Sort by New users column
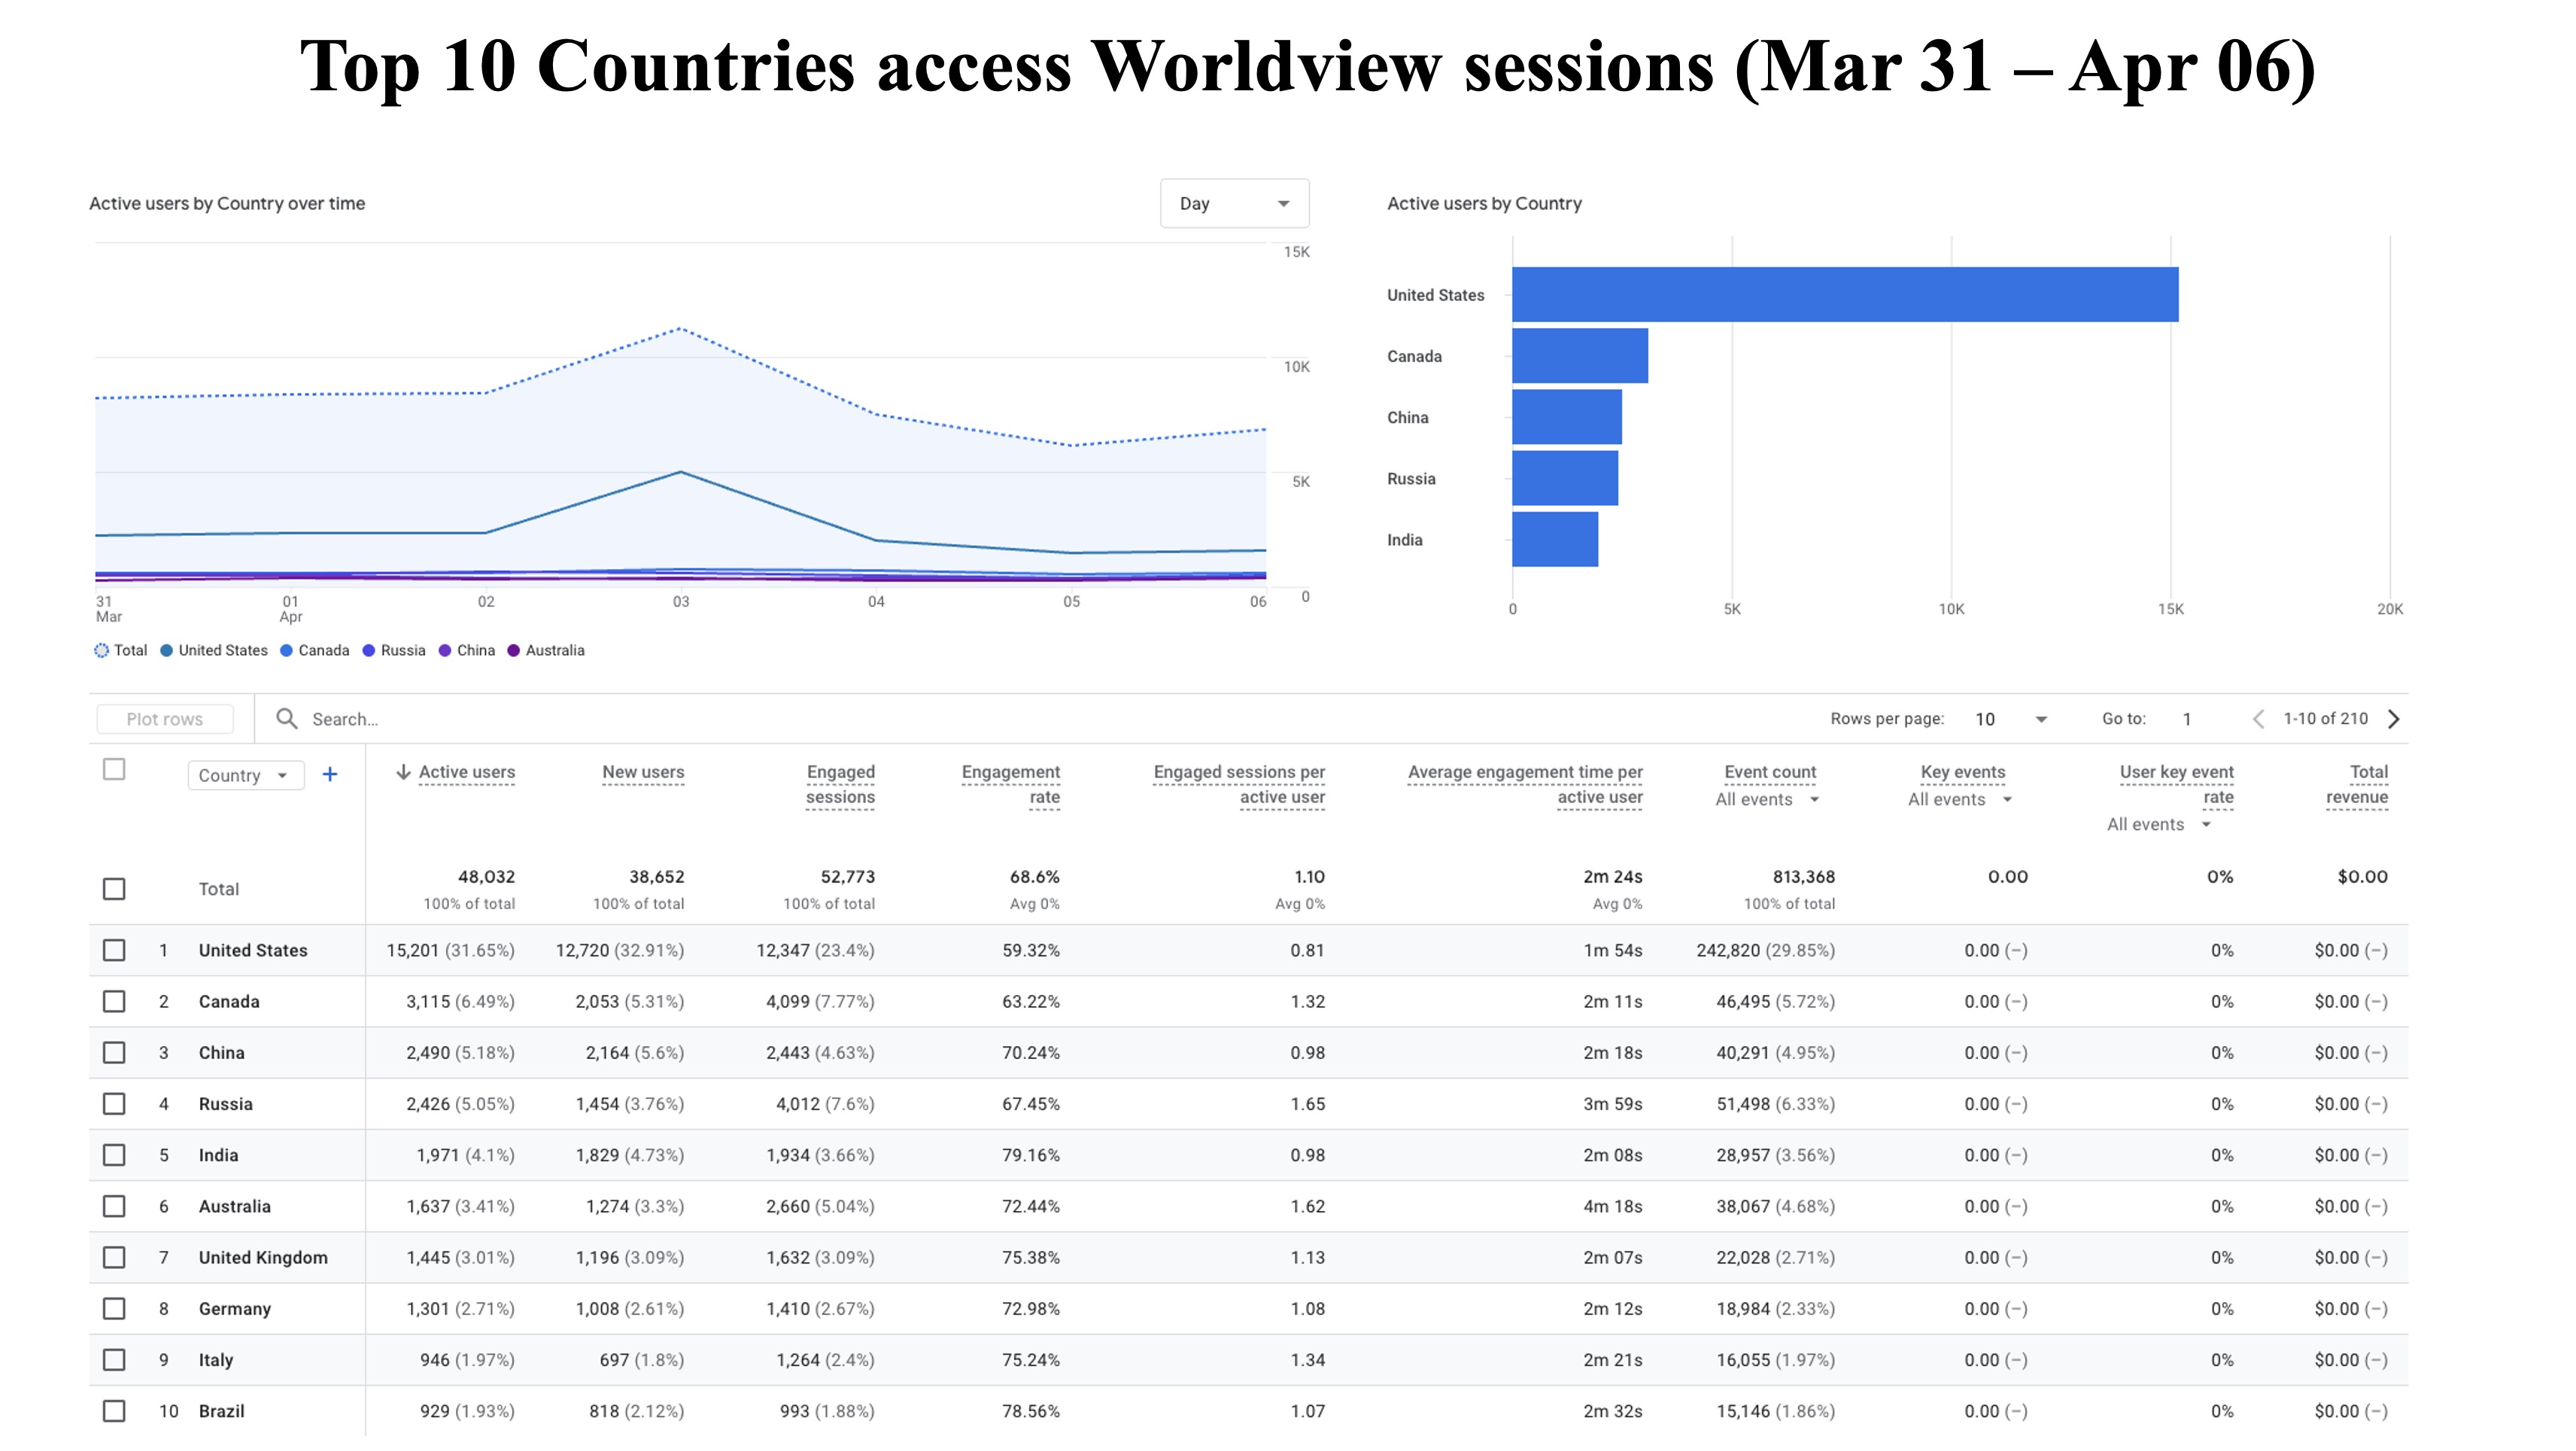The height and width of the screenshot is (1451, 2576). (x=643, y=772)
